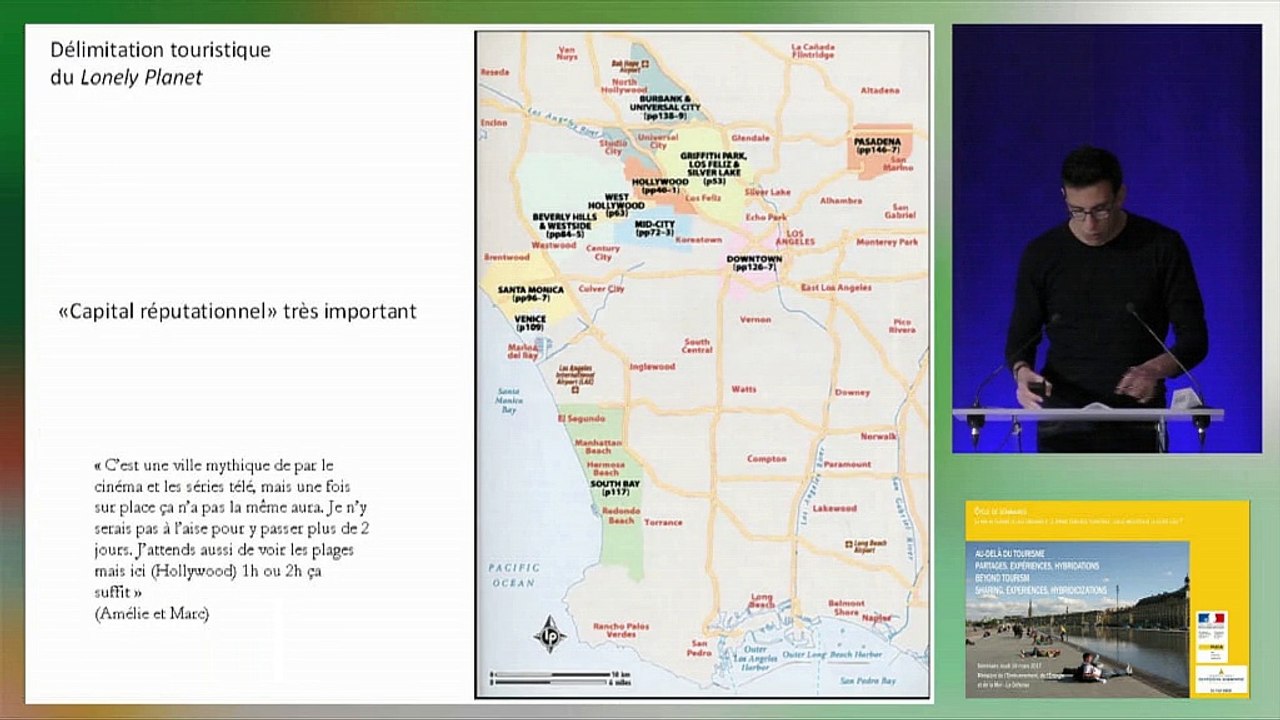Select the speaker video feed

coord(1107,239)
